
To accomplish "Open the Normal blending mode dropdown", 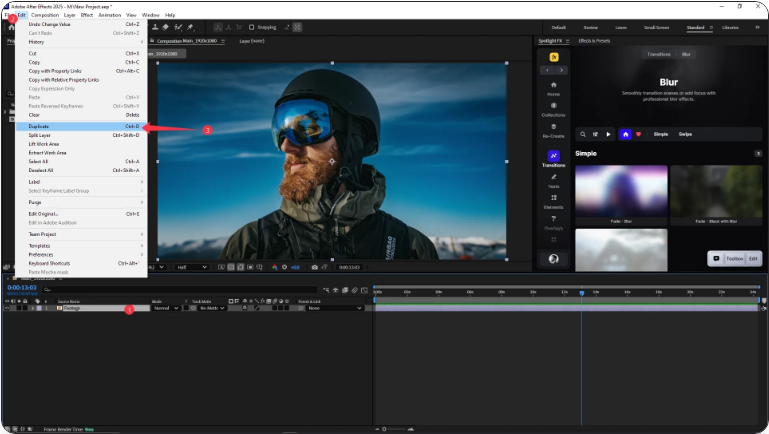I will coord(165,308).
